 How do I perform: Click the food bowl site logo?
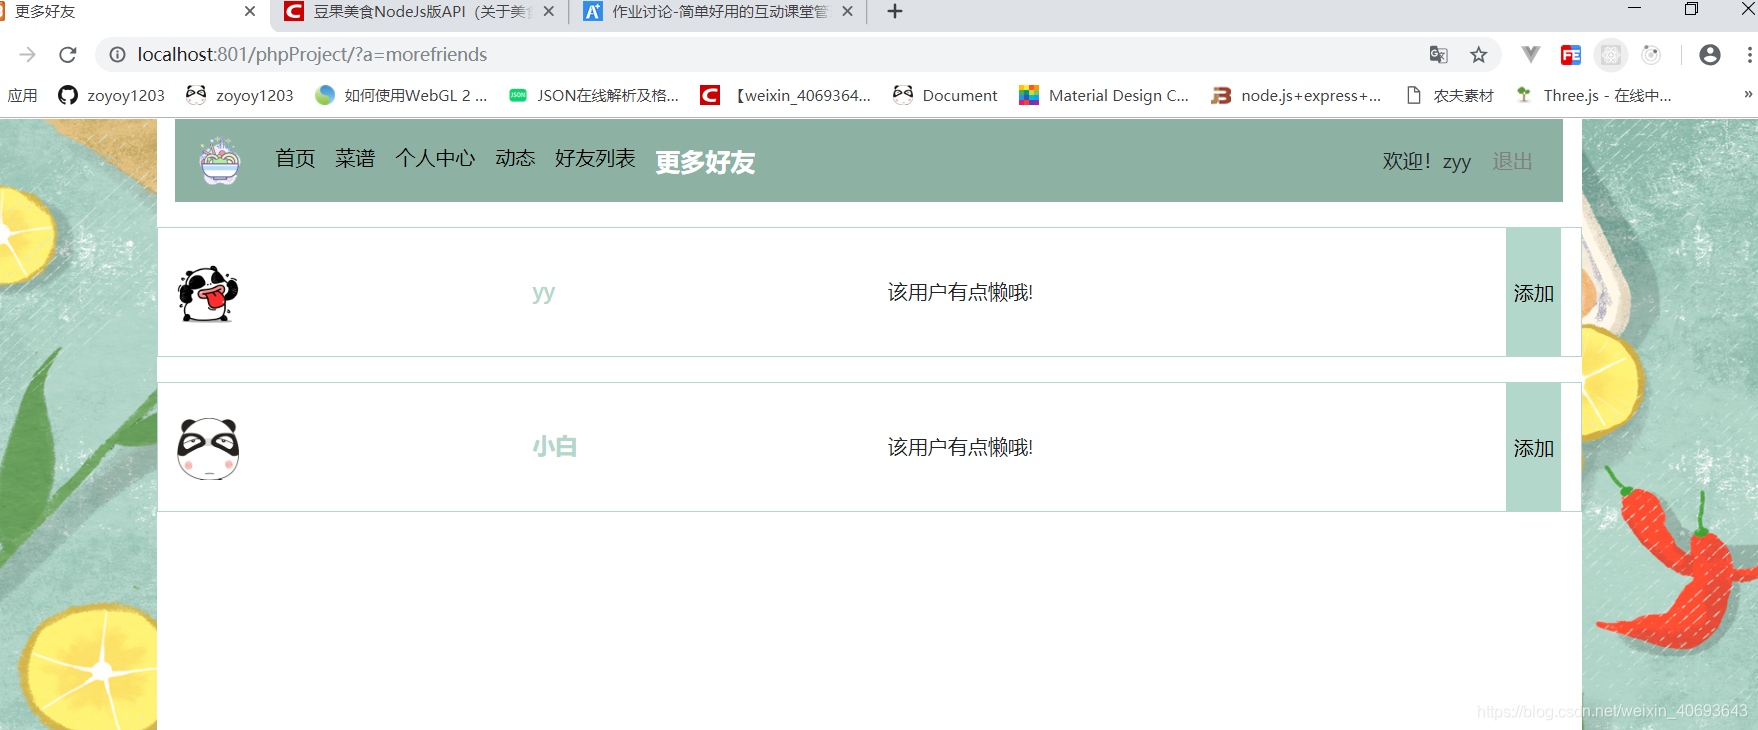click(220, 161)
